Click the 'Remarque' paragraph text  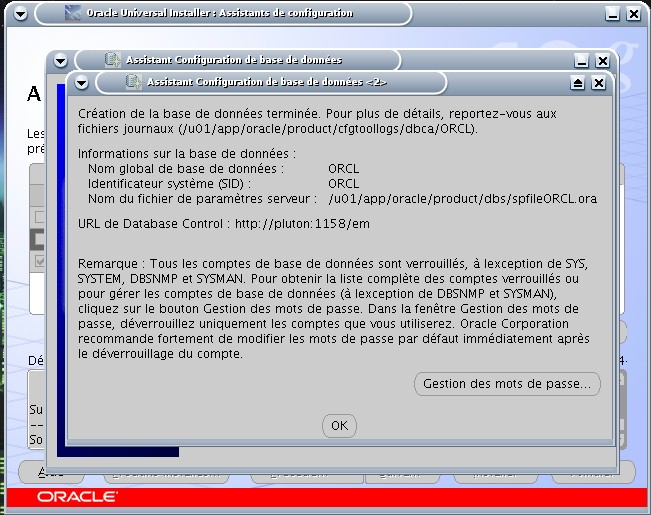(334, 309)
